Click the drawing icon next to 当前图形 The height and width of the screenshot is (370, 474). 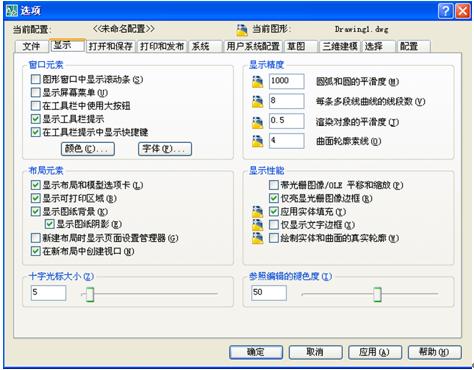(242, 30)
